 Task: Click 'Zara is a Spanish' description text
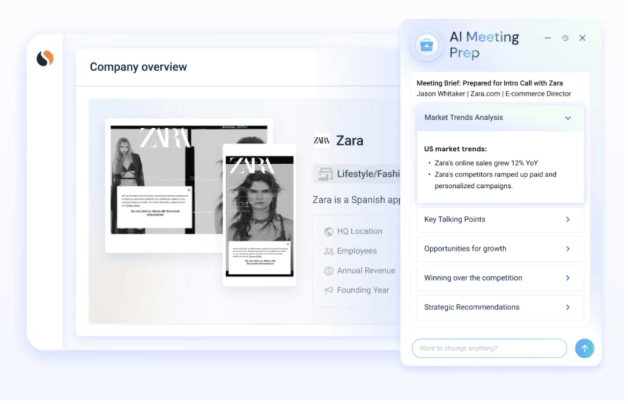pos(356,200)
